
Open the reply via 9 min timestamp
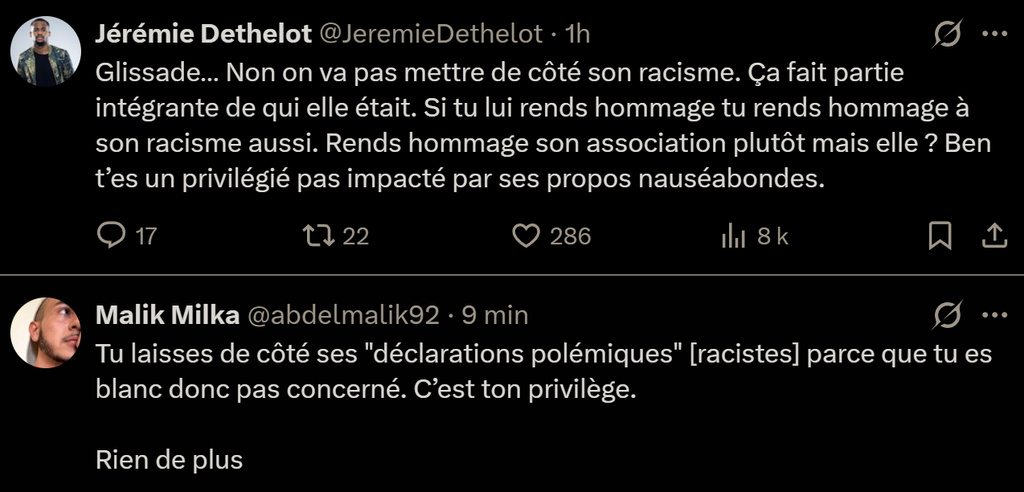(494, 315)
